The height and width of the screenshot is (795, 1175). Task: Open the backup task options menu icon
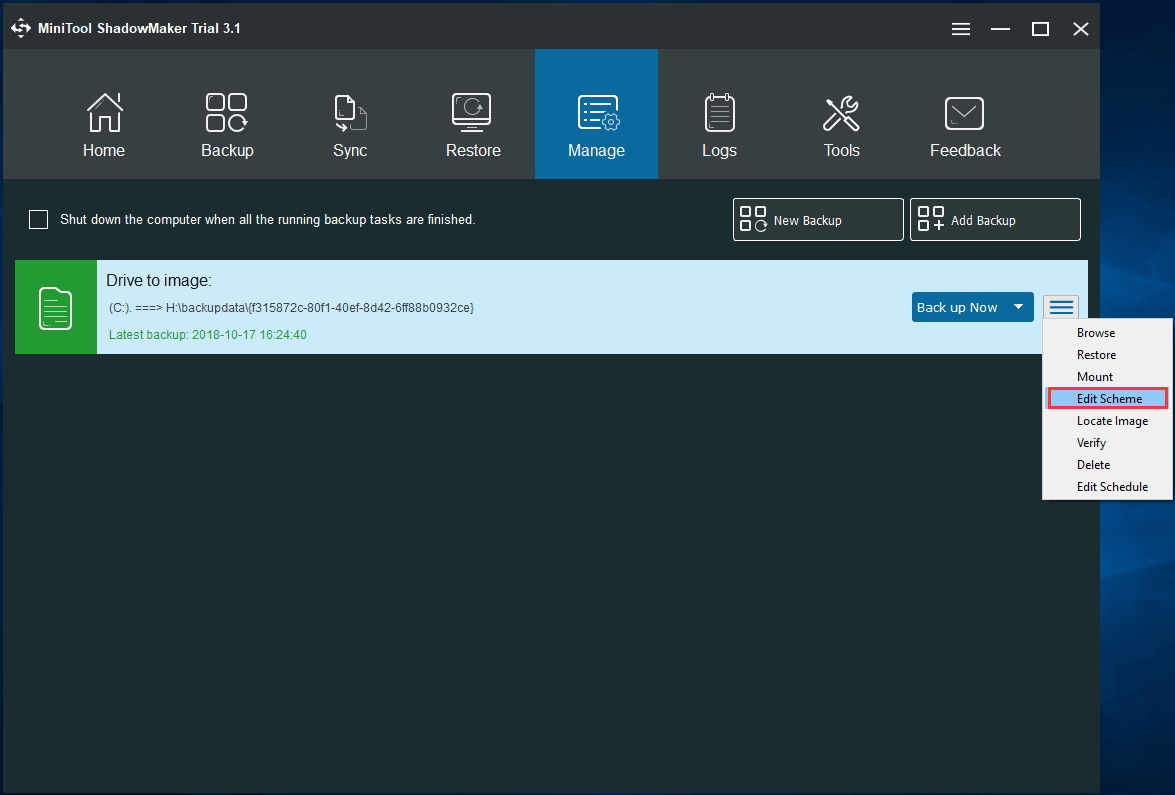[1060, 307]
